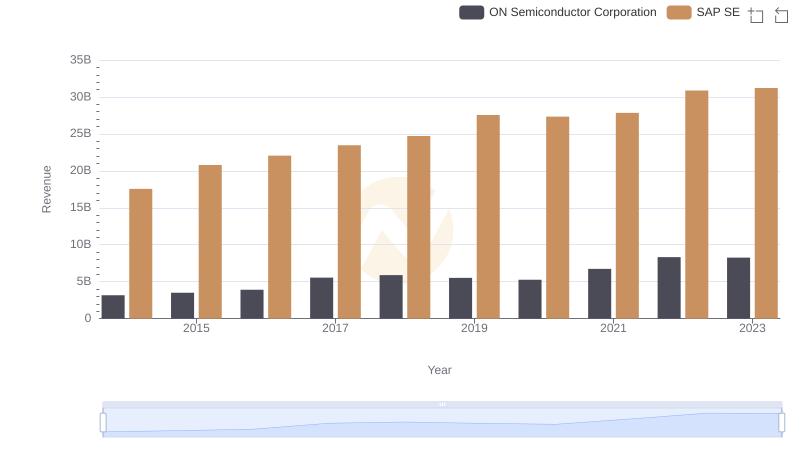Click the 30B y-axis label
800x461 pixels.
[x=81, y=97]
